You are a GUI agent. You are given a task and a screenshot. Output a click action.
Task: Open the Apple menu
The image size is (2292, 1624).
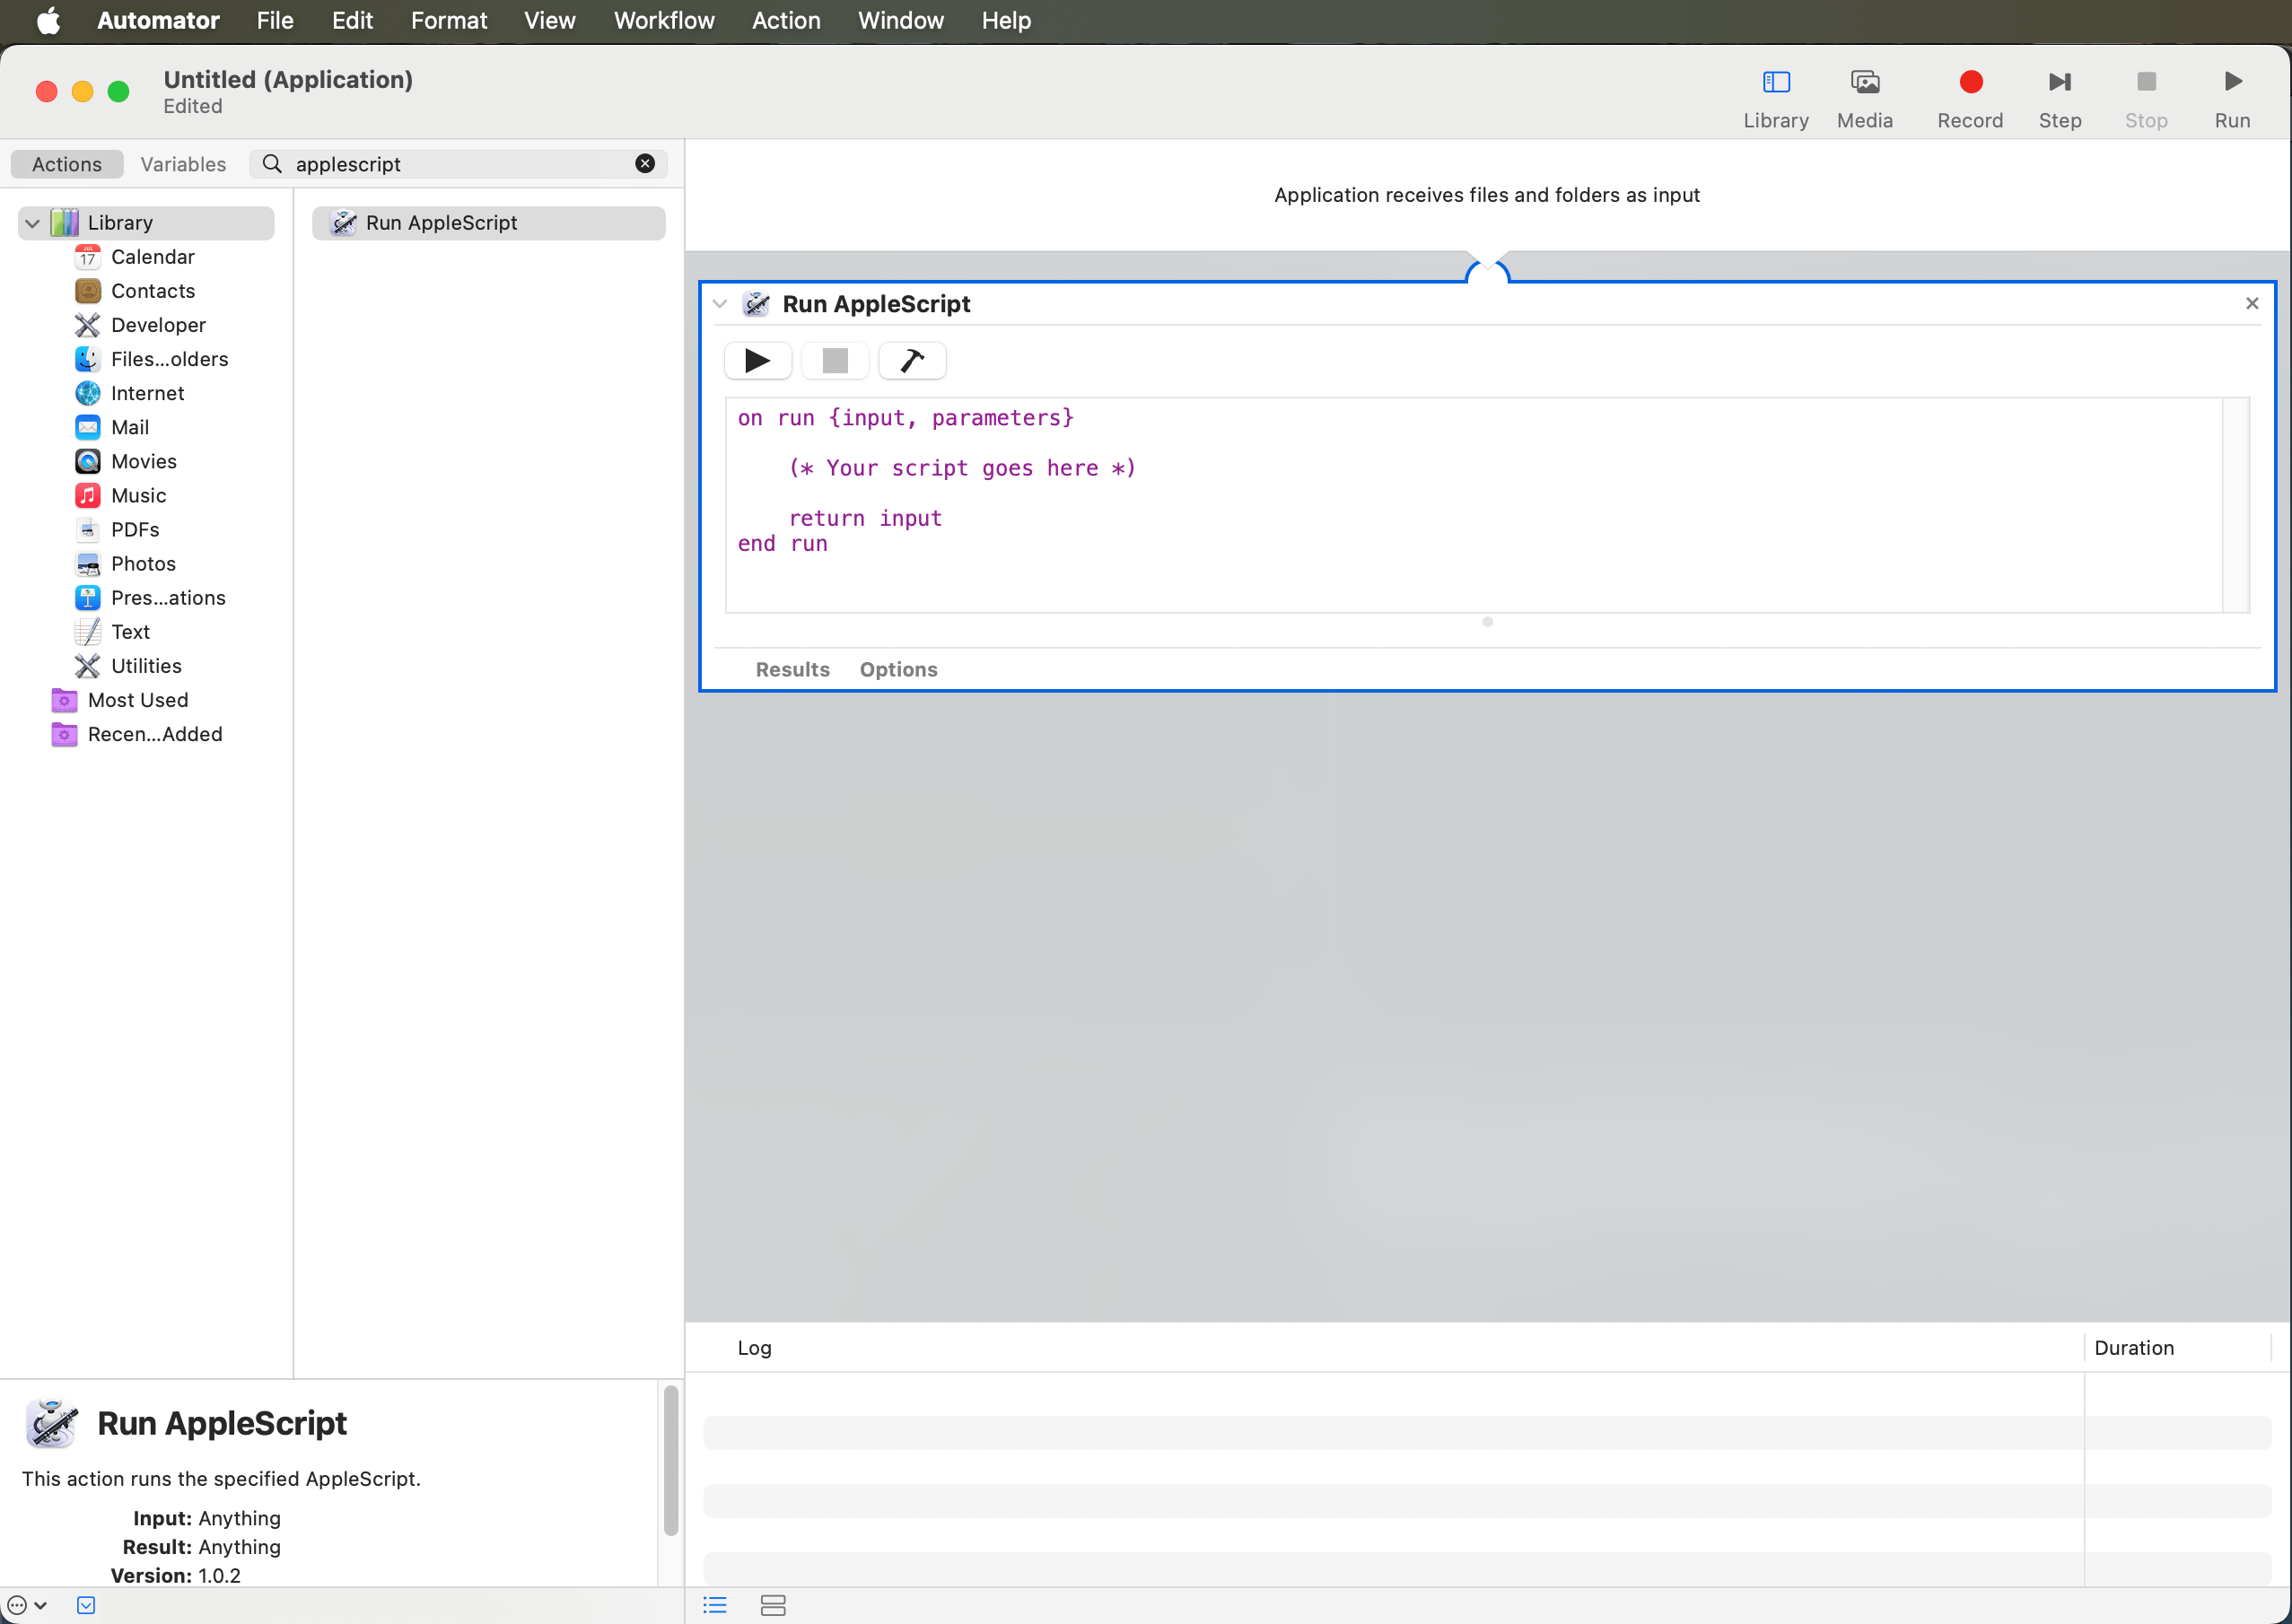[48, 20]
